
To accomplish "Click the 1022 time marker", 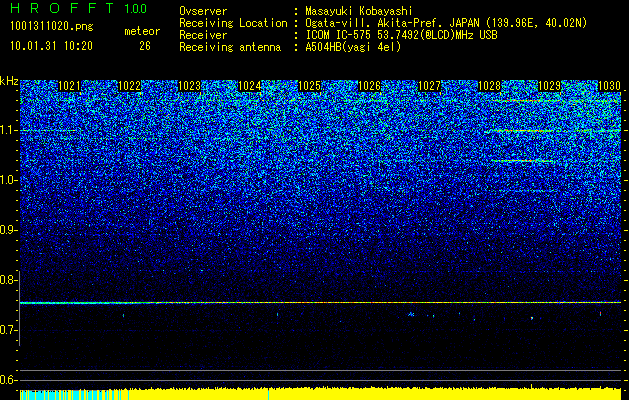I will (130, 86).
